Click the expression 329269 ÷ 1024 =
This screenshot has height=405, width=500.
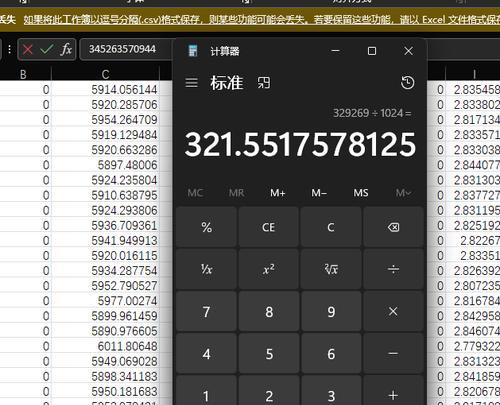(372, 113)
